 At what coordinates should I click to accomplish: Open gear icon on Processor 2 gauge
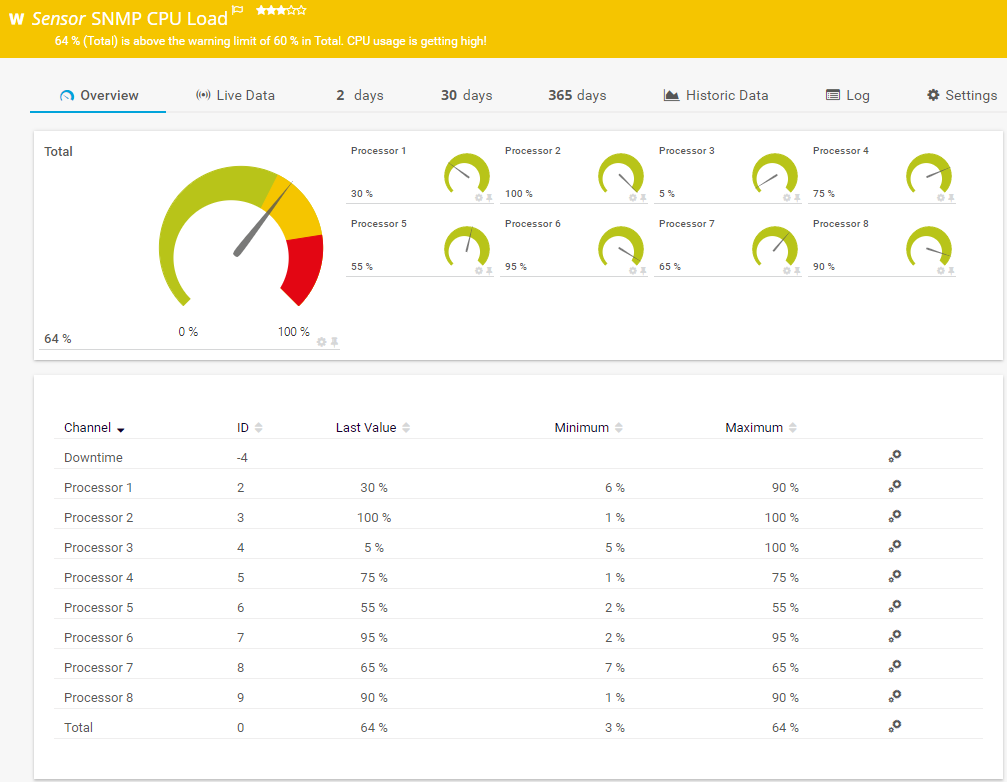632,198
